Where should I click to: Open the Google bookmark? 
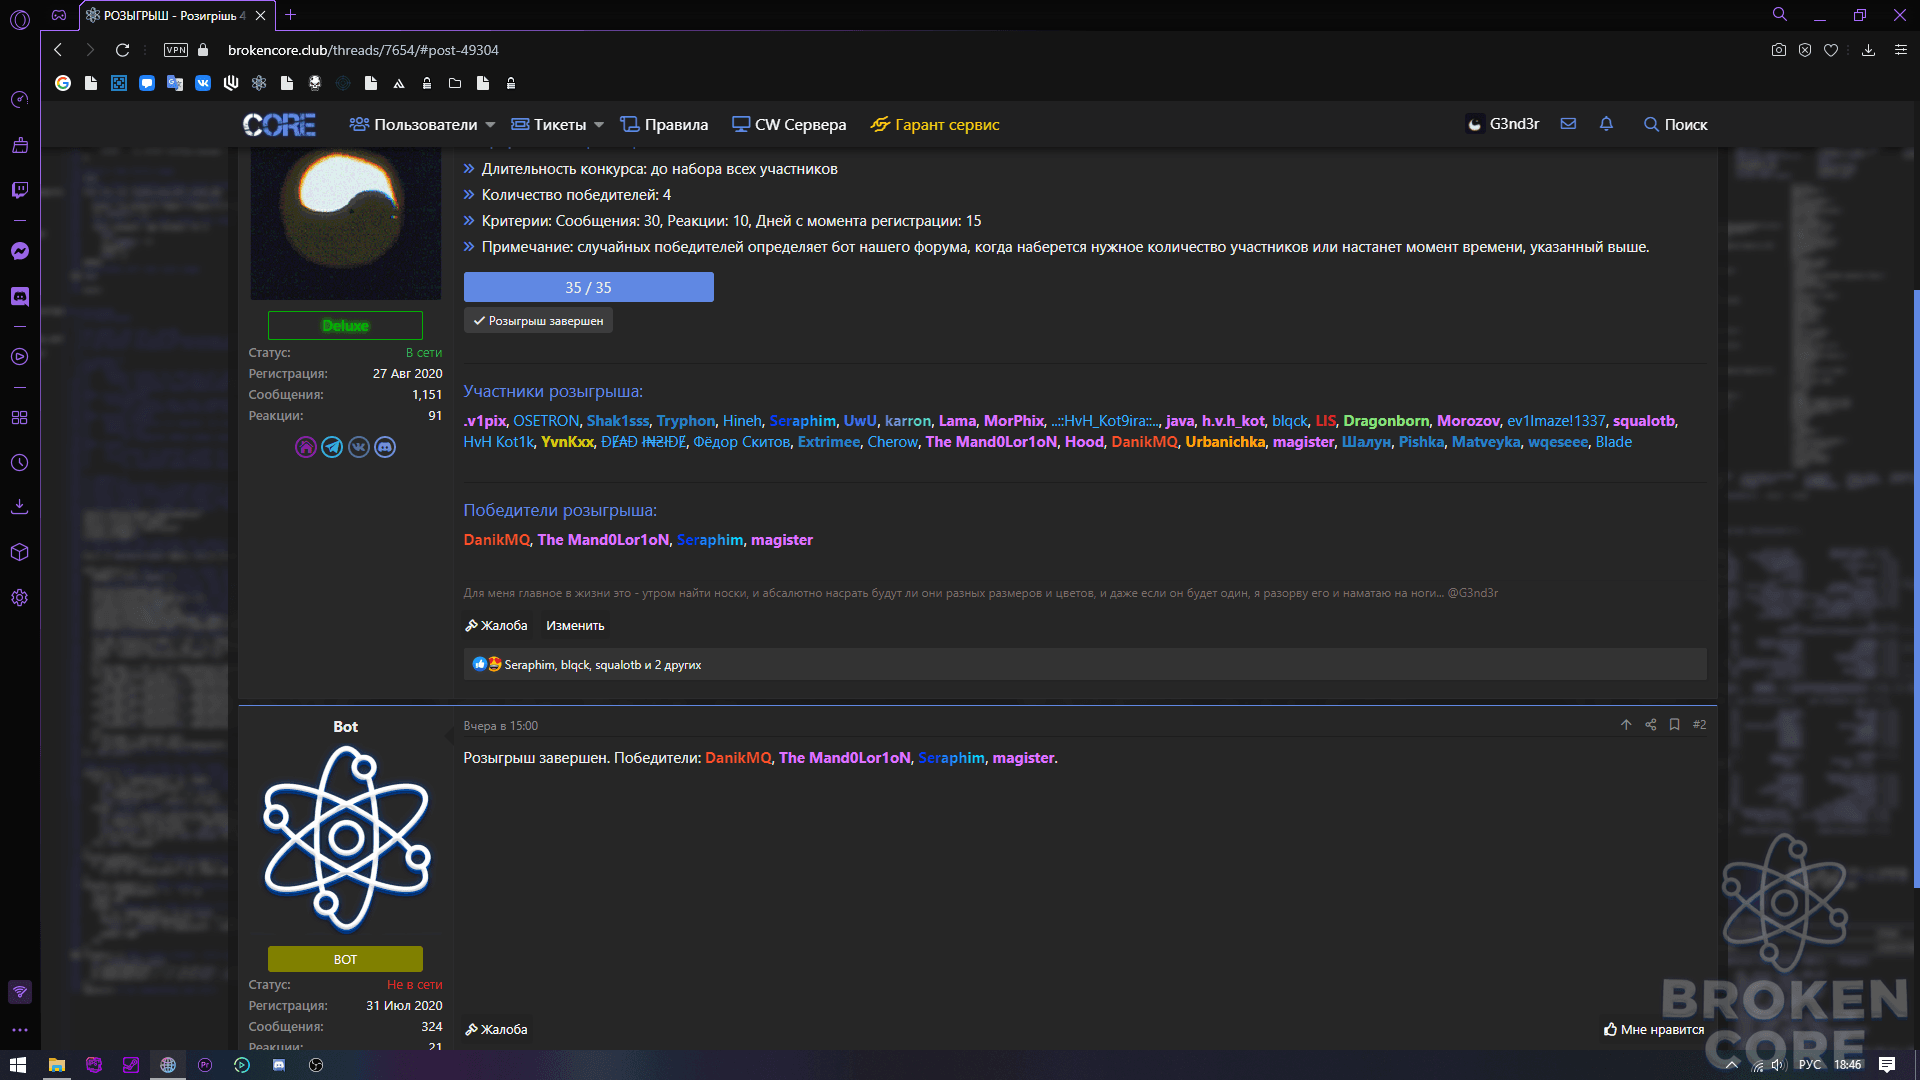pyautogui.click(x=63, y=83)
